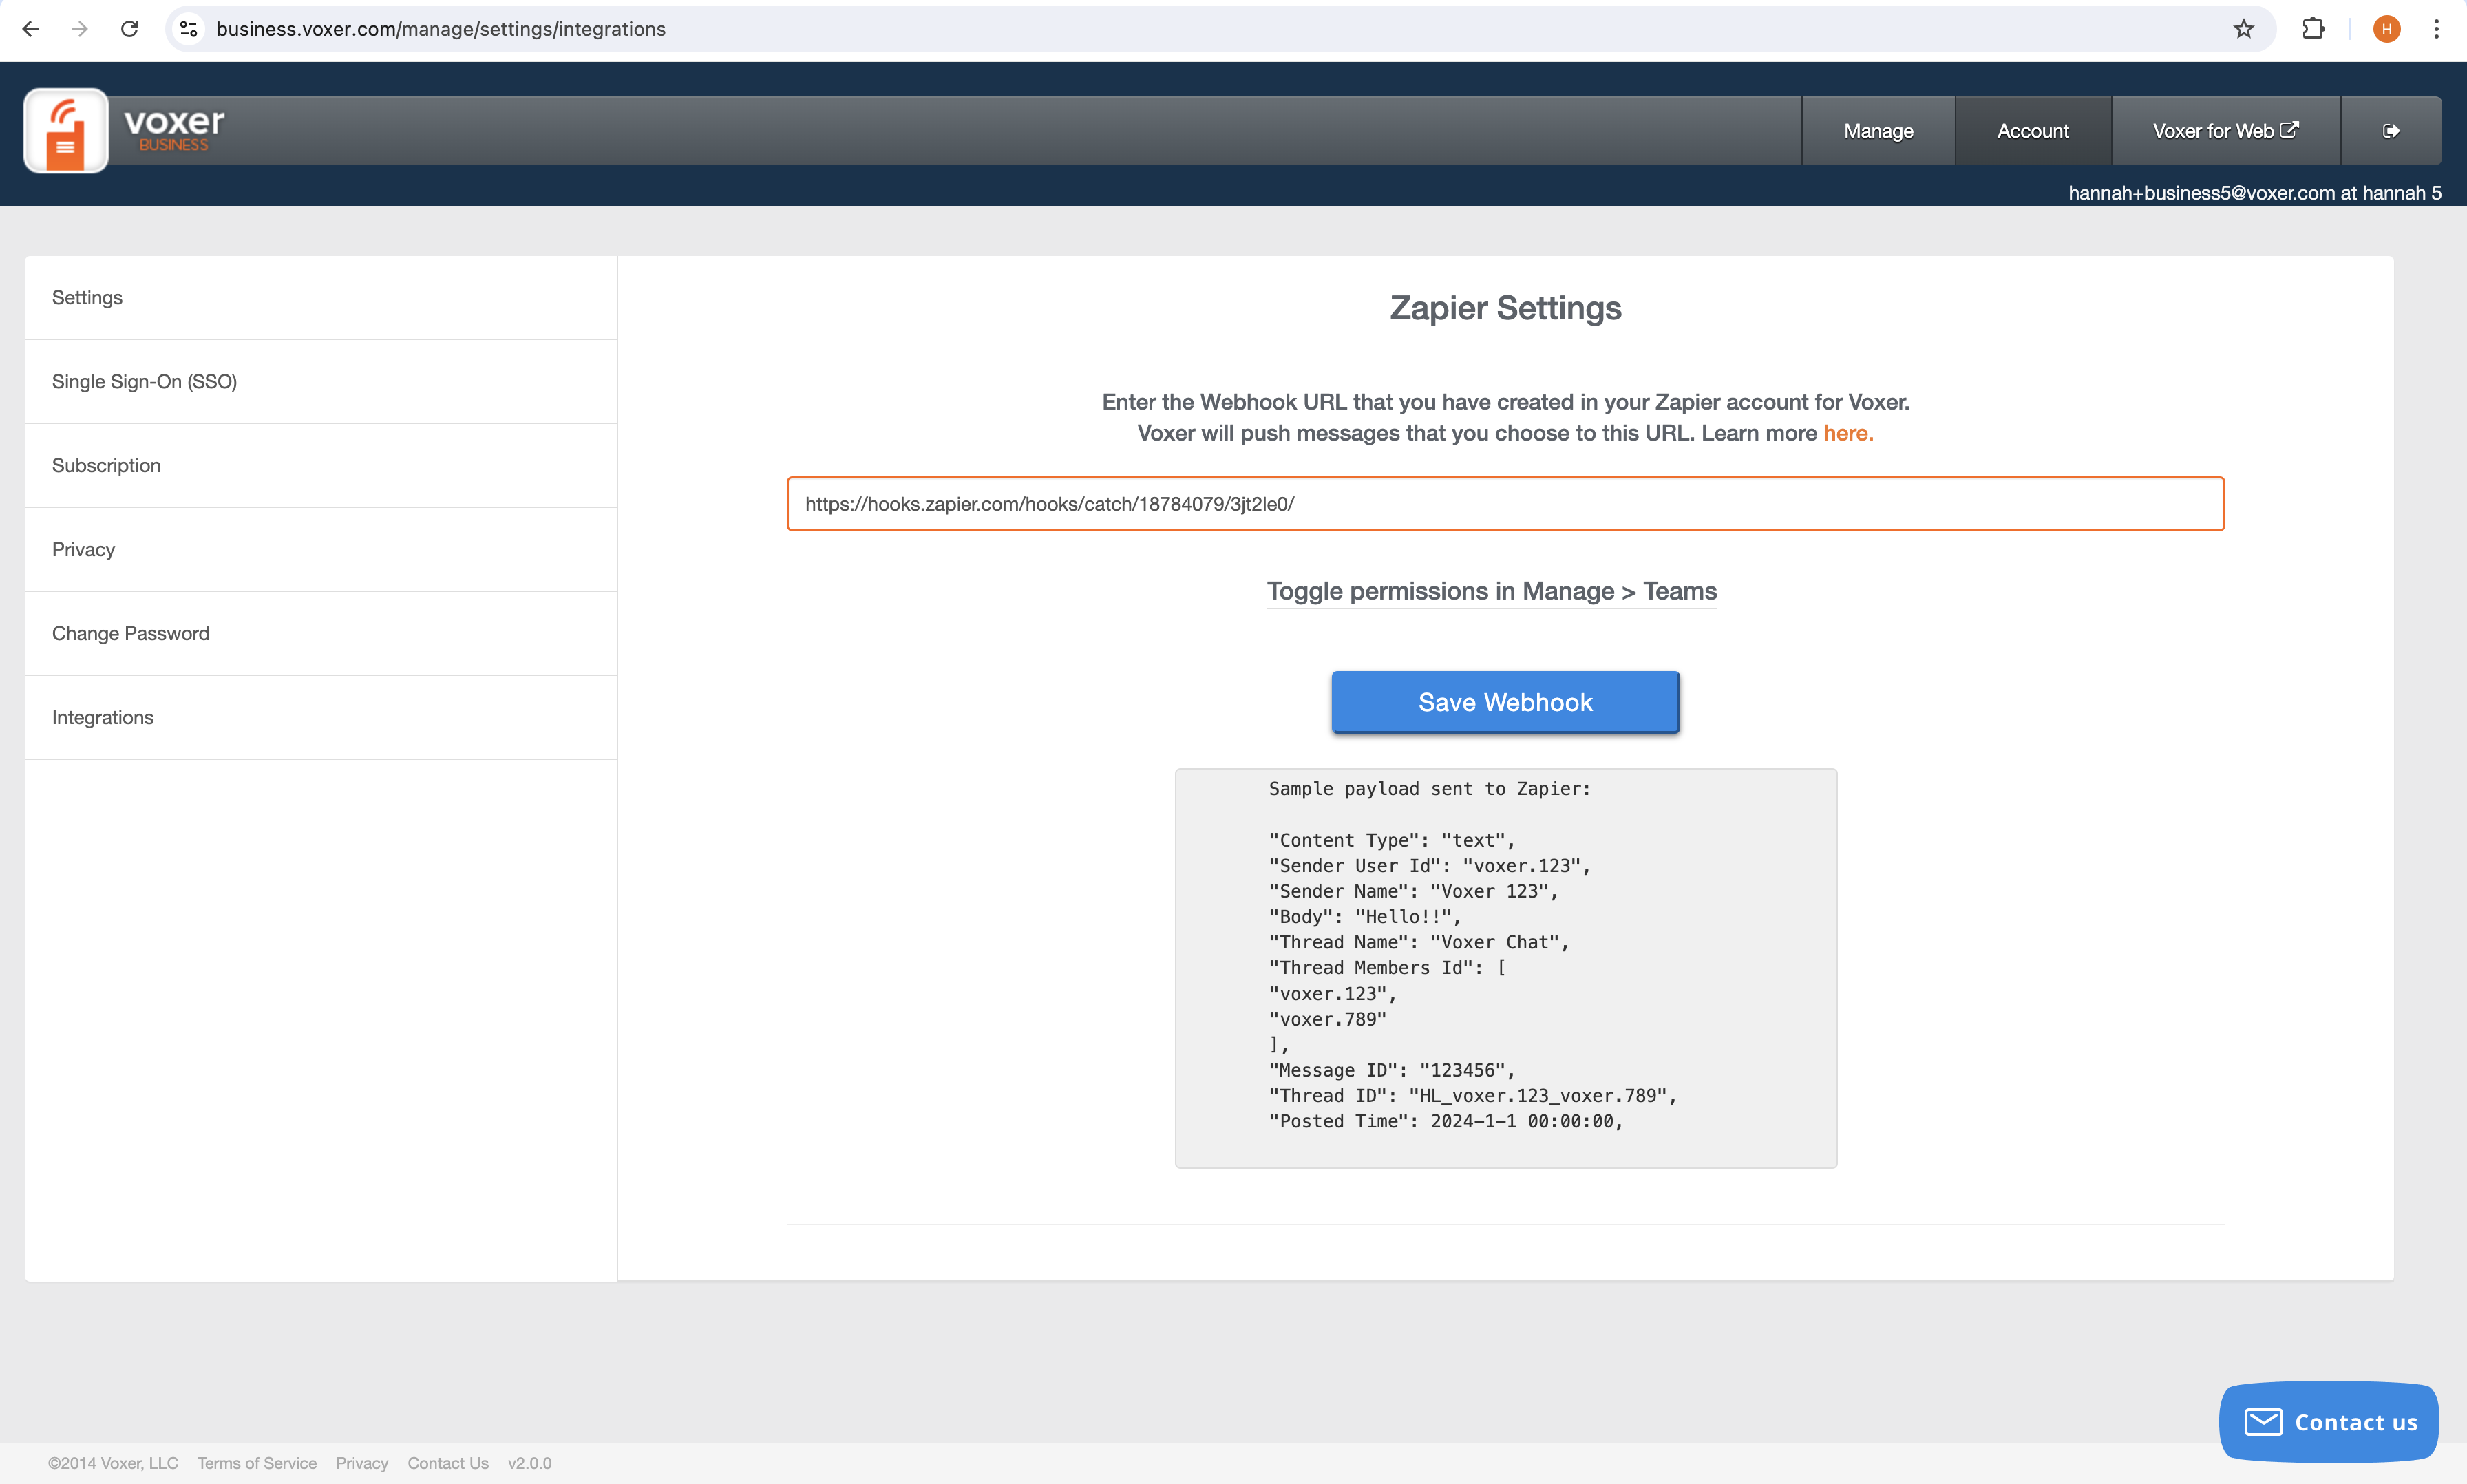Open the Chrome profile avatar H
This screenshot has width=2467, height=1484.
tap(2386, 29)
